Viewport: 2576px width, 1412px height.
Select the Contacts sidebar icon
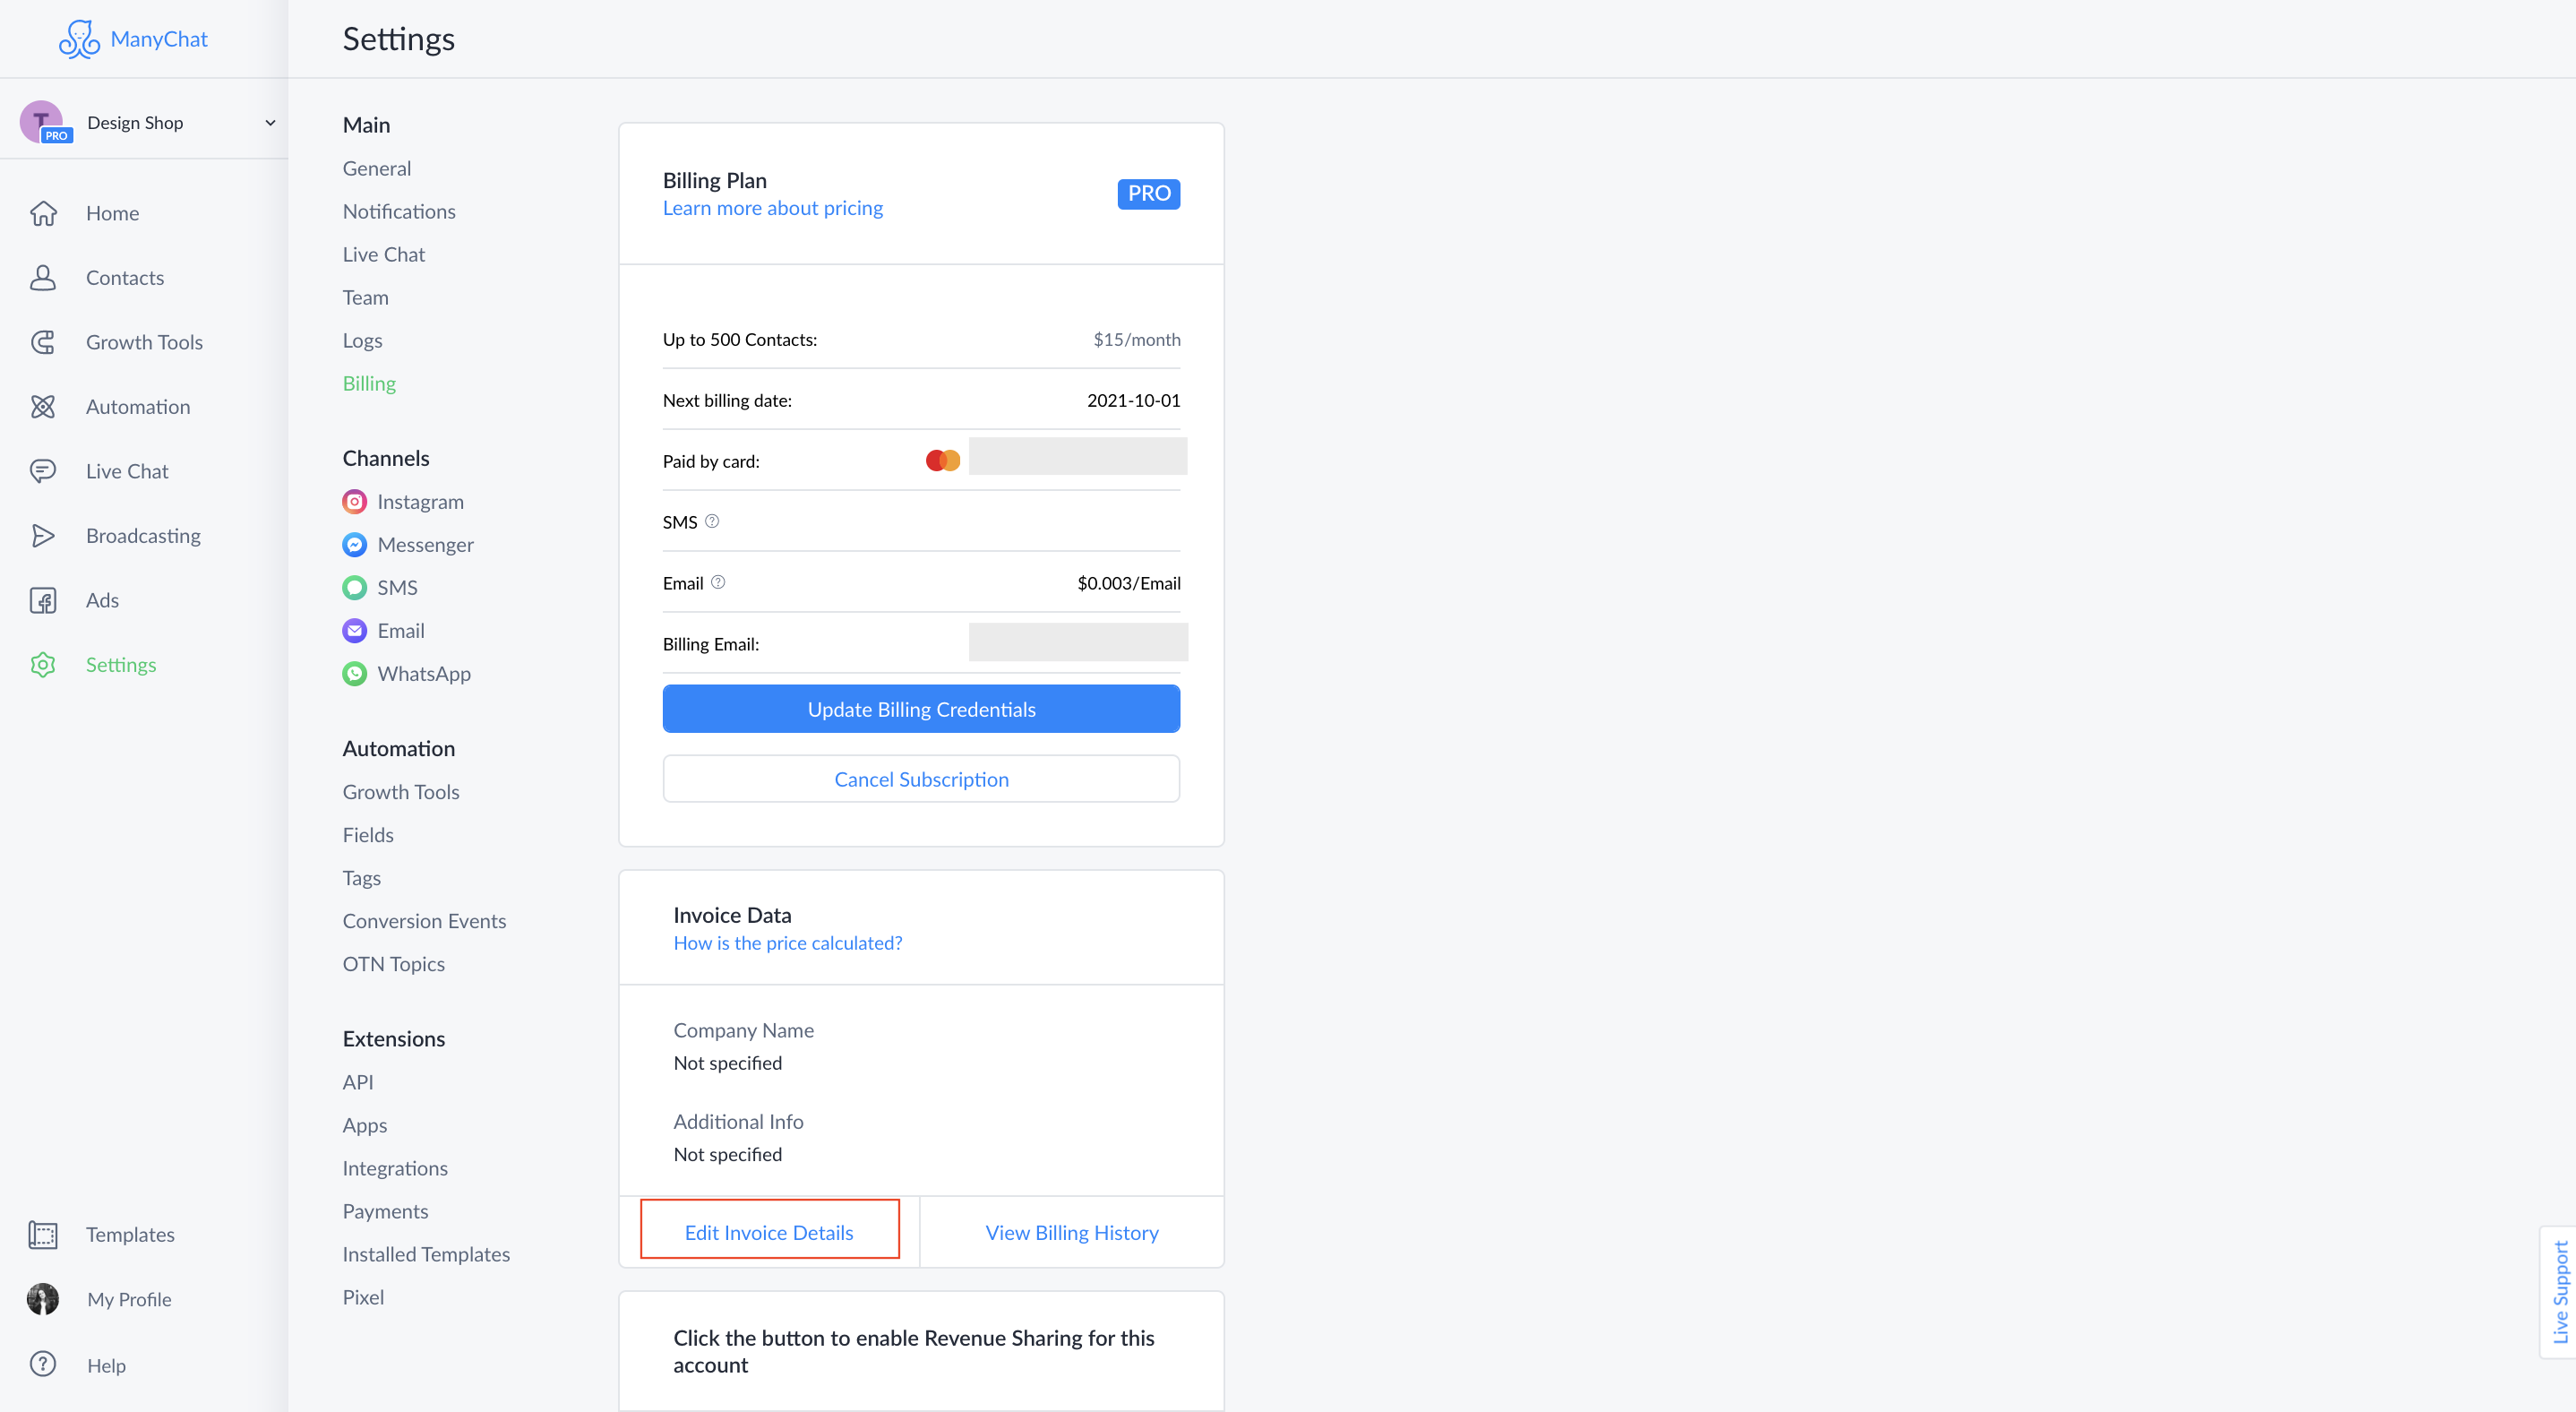point(44,277)
